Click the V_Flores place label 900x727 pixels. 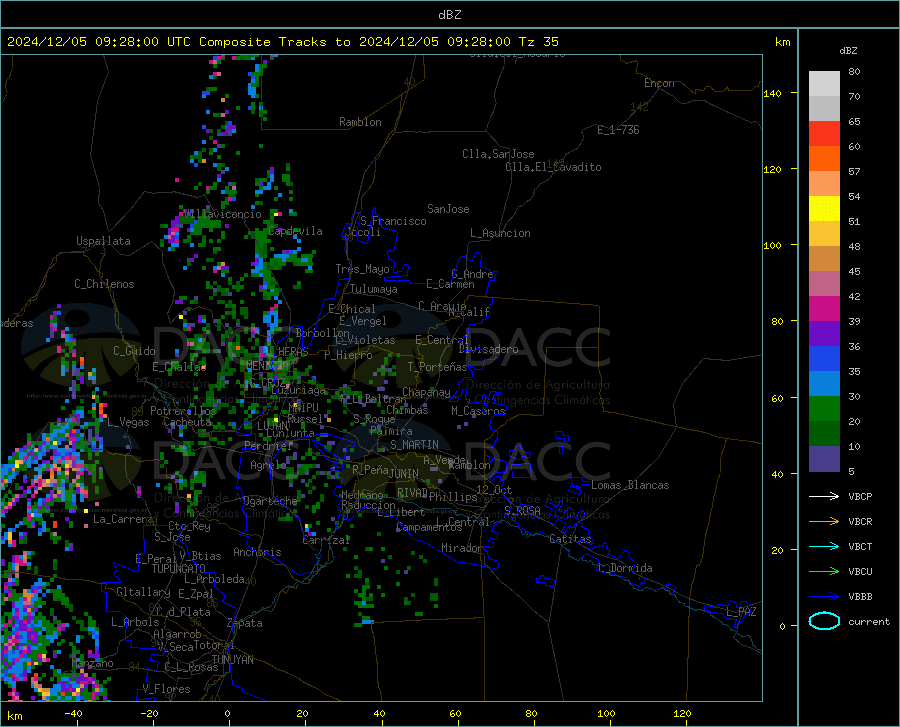click(166, 689)
